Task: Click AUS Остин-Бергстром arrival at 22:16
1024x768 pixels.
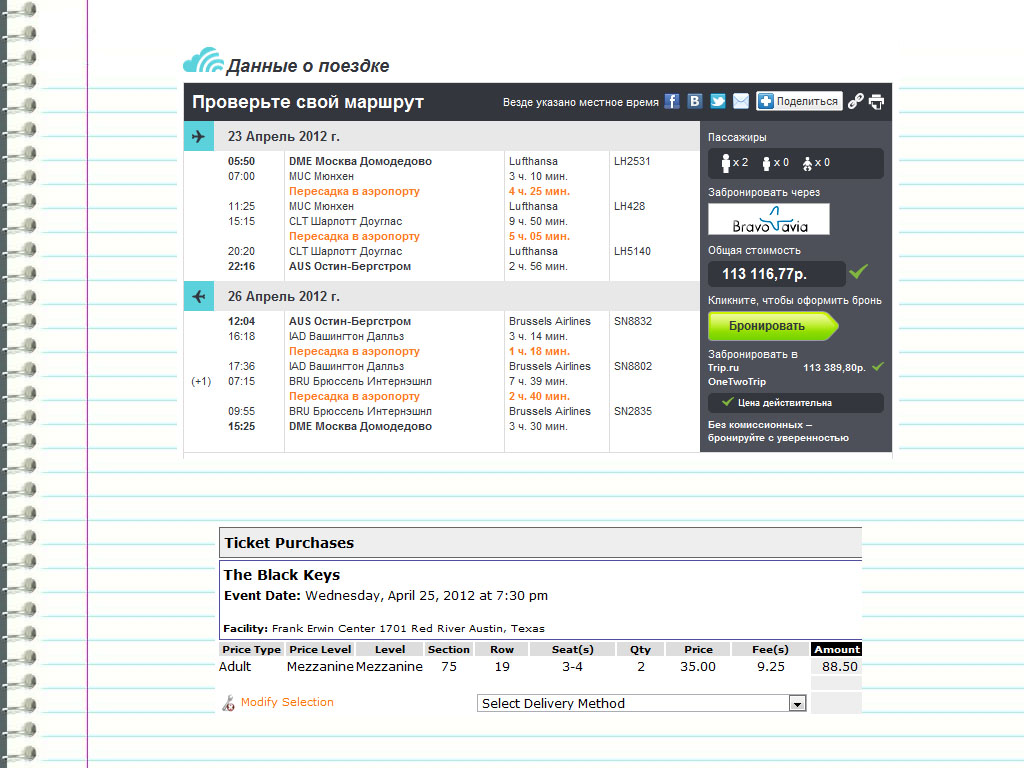Action: 349,266
